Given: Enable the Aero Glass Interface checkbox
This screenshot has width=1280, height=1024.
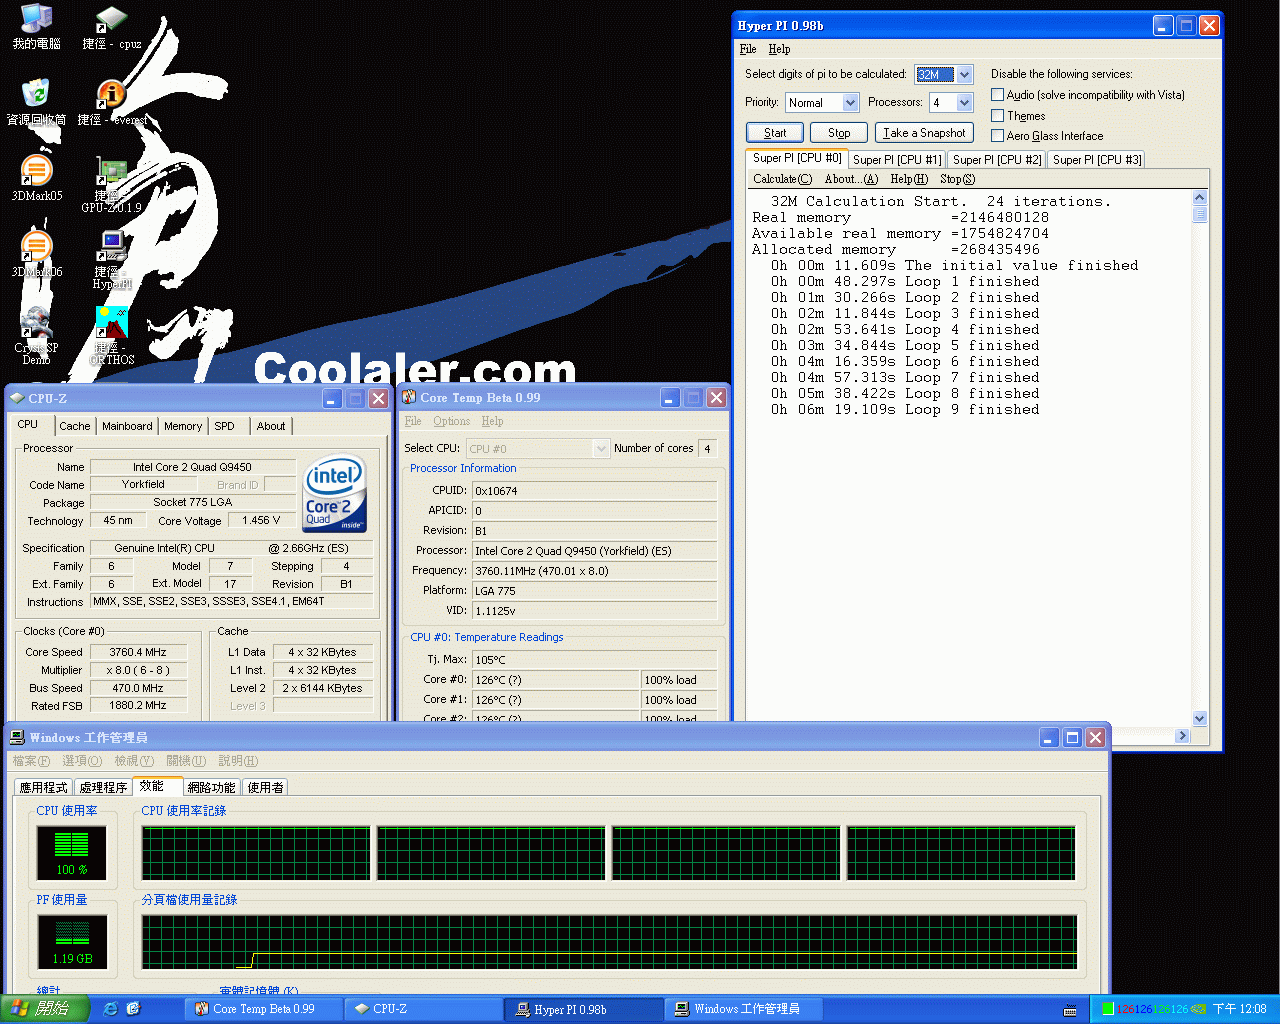Looking at the screenshot, I should [x=997, y=136].
